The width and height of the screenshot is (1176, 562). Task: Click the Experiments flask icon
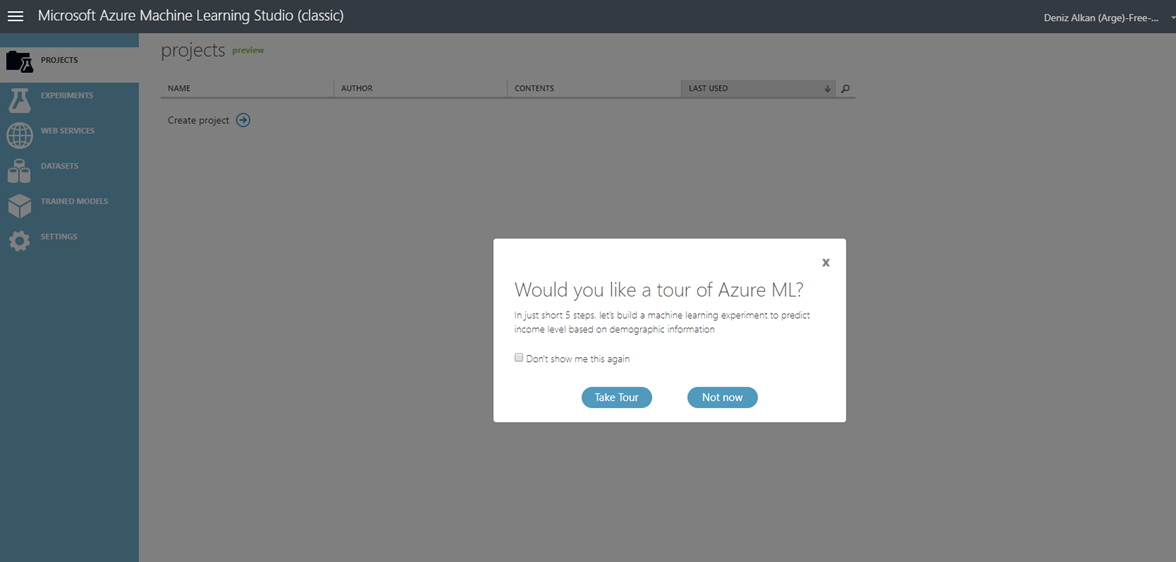[x=20, y=100]
